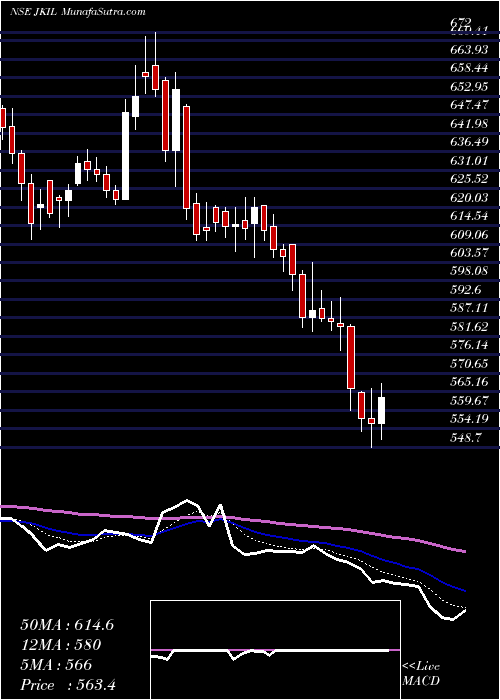The image size is (500, 700).
Task: Click the 587.11 price axis label
Action: click(x=469, y=308)
